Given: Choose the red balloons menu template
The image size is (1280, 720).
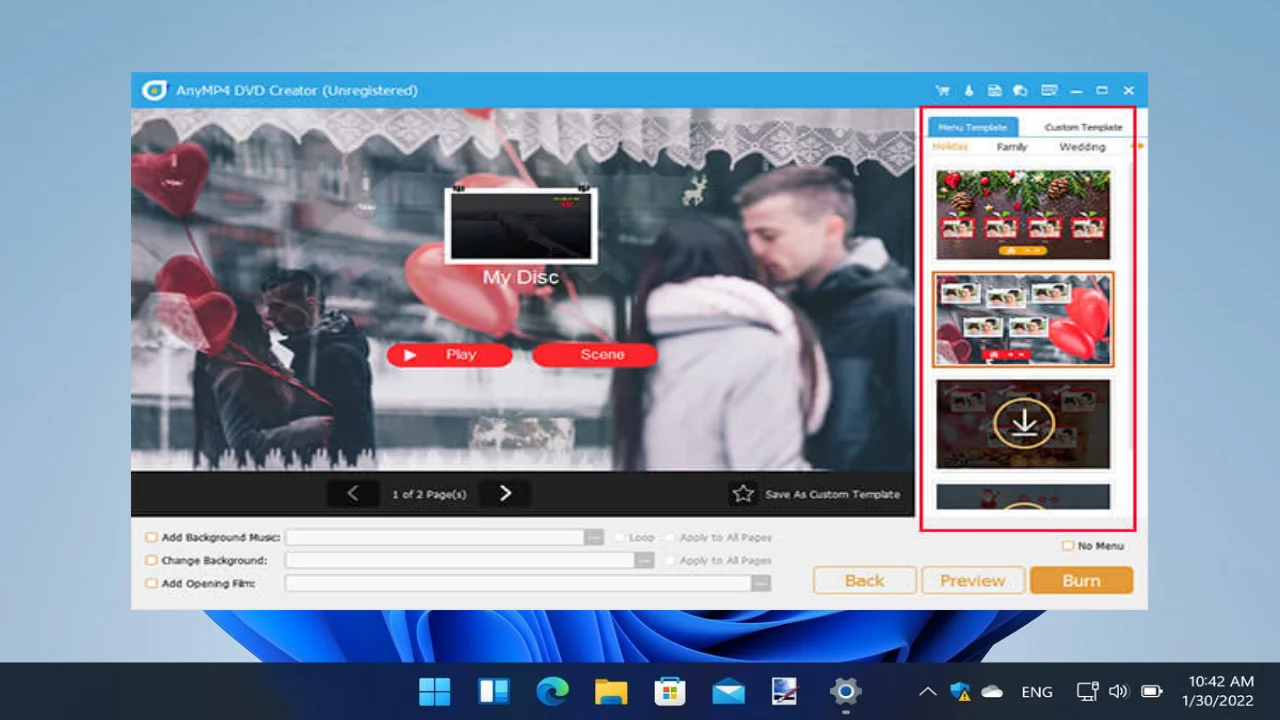Looking at the screenshot, I should click(1023, 319).
